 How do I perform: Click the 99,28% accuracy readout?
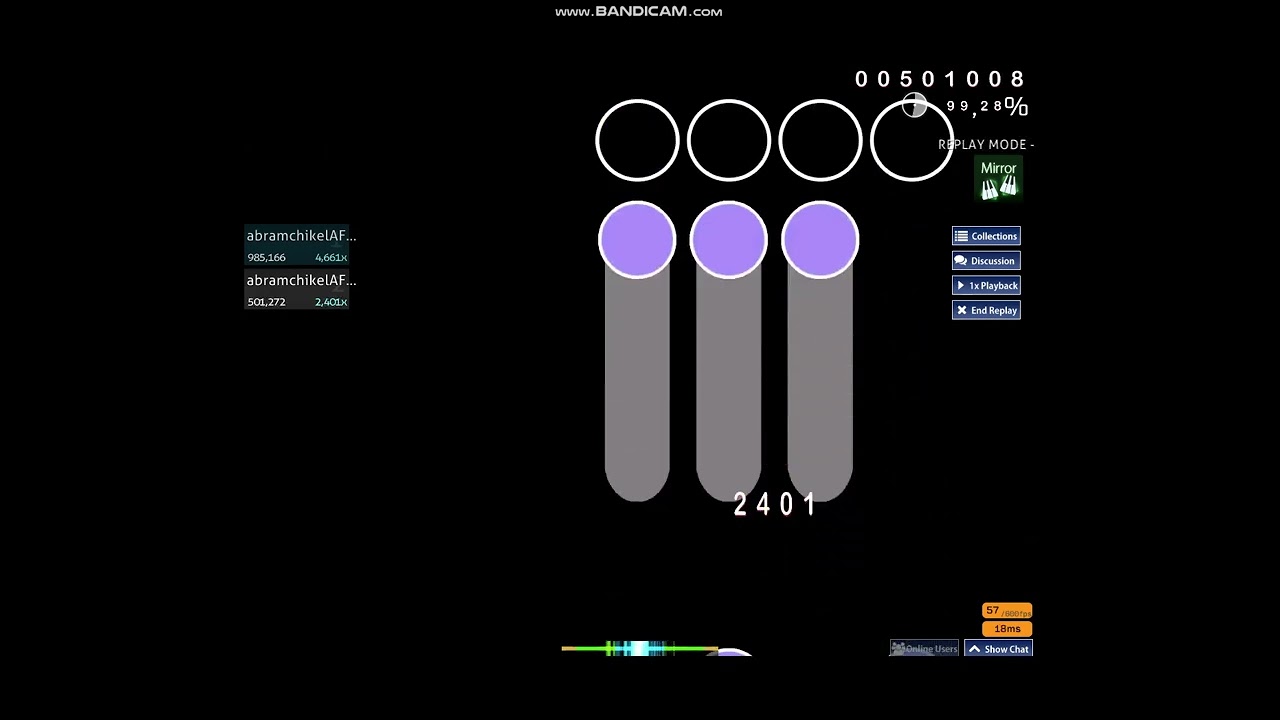(986, 106)
